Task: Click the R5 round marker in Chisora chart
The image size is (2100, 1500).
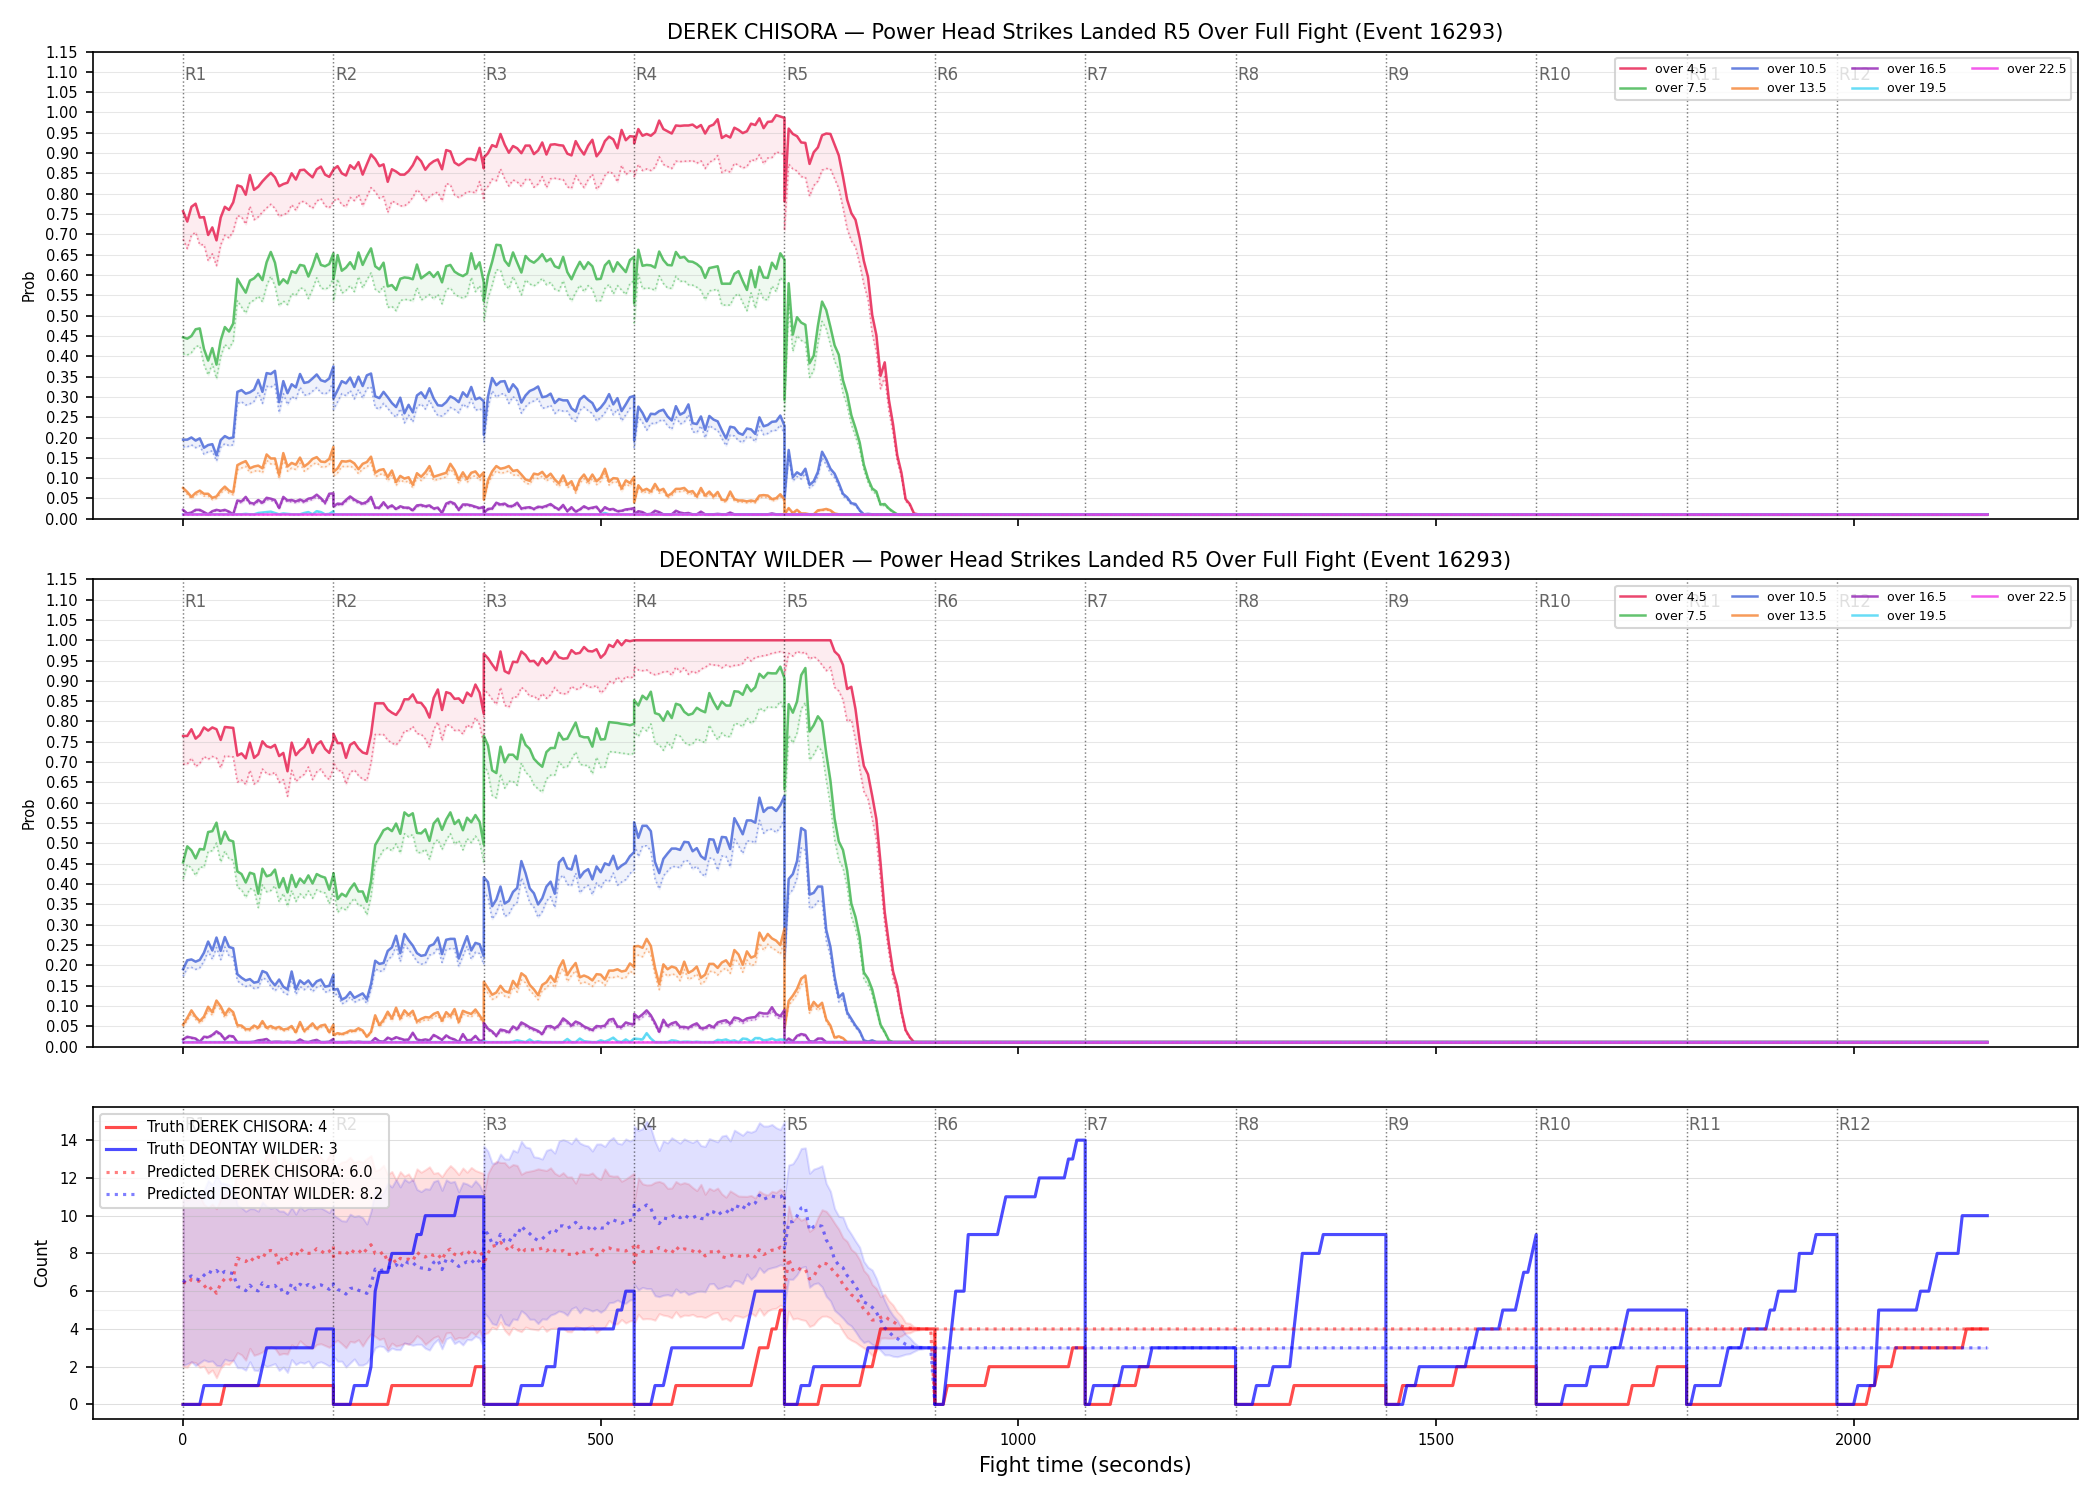Action: (x=797, y=74)
